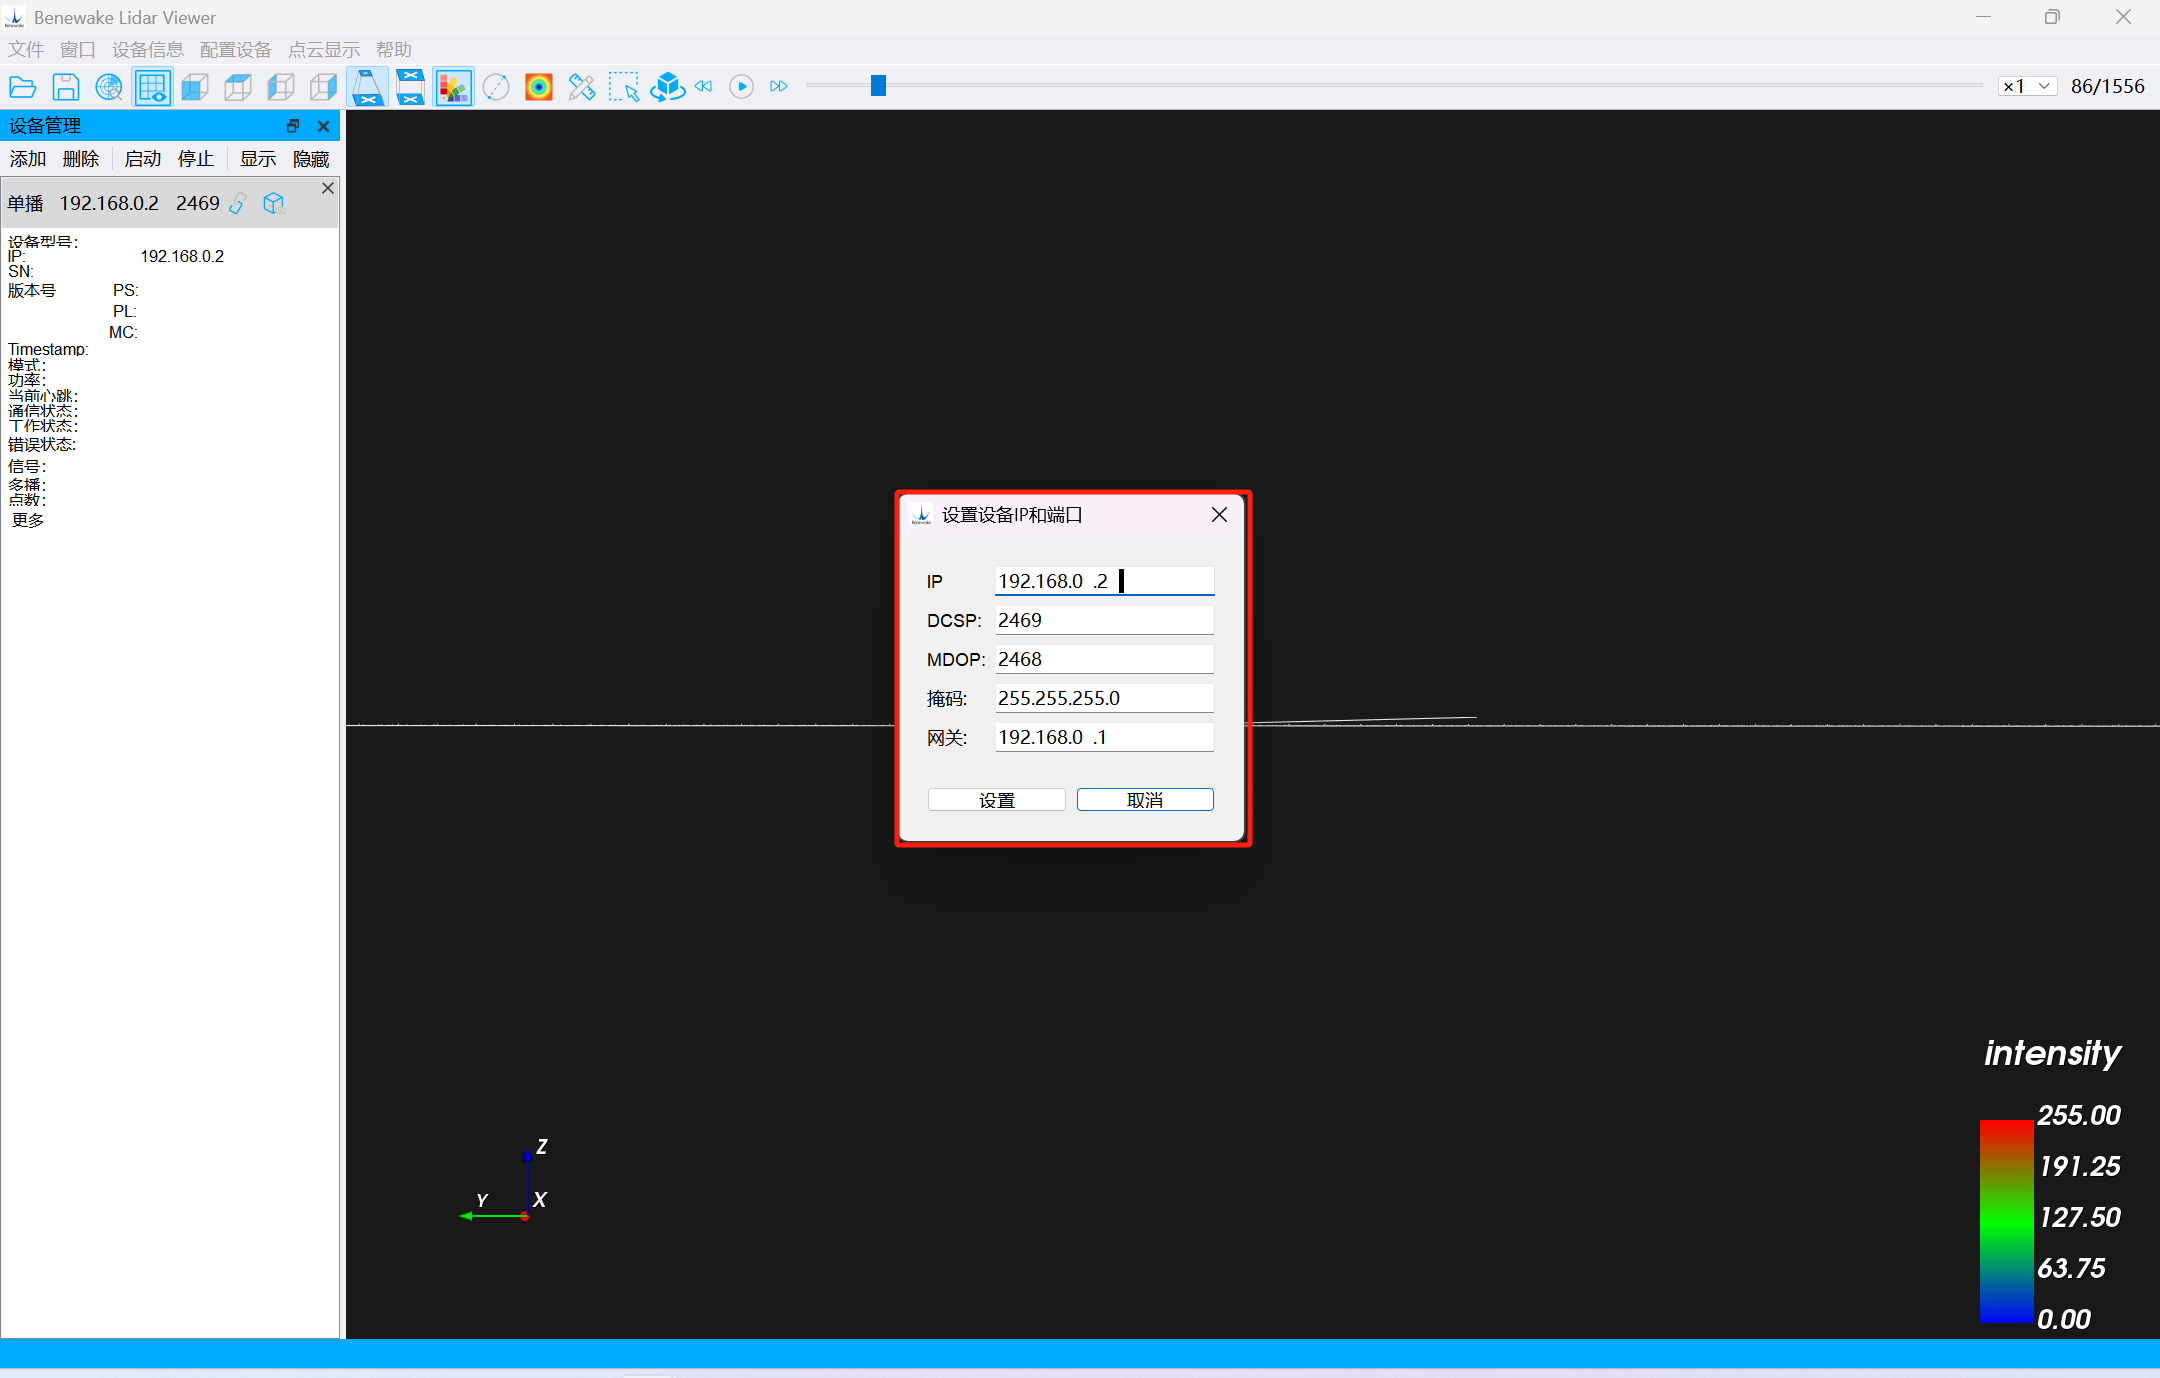The width and height of the screenshot is (2160, 1378).
Task: Click the play button in toolbar
Action: point(741,87)
